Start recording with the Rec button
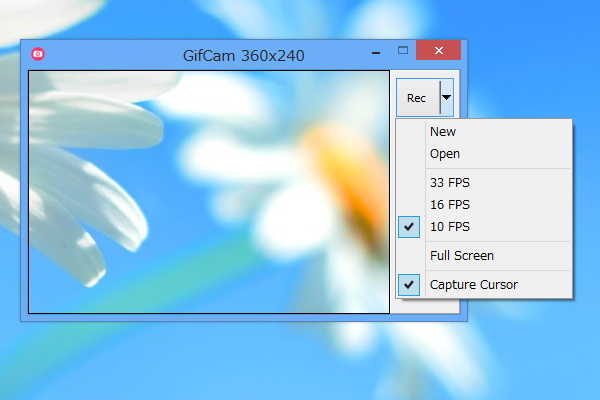The width and height of the screenshot is (600, 400). 418,98
